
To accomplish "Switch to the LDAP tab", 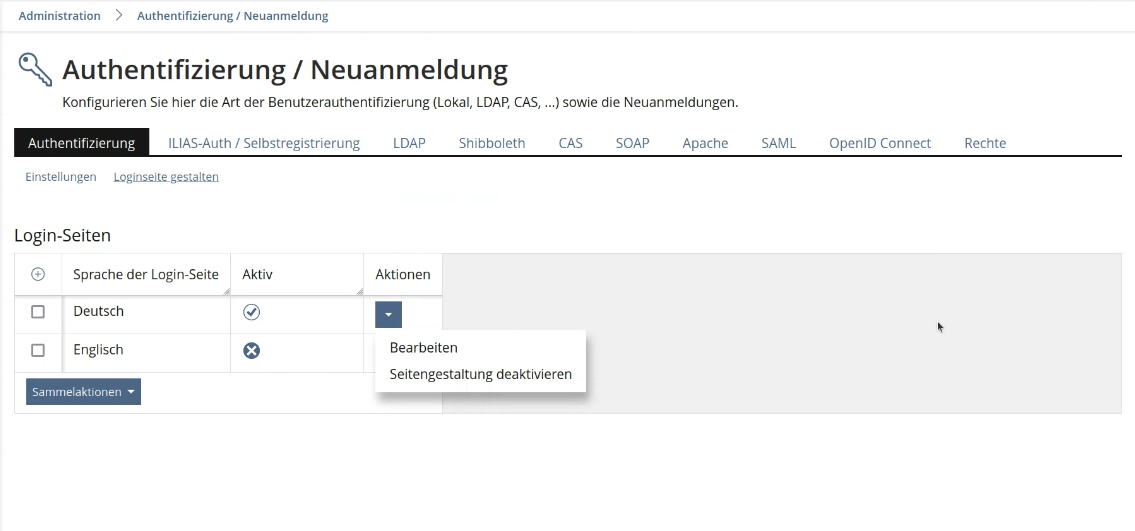I will click(409, 143).
